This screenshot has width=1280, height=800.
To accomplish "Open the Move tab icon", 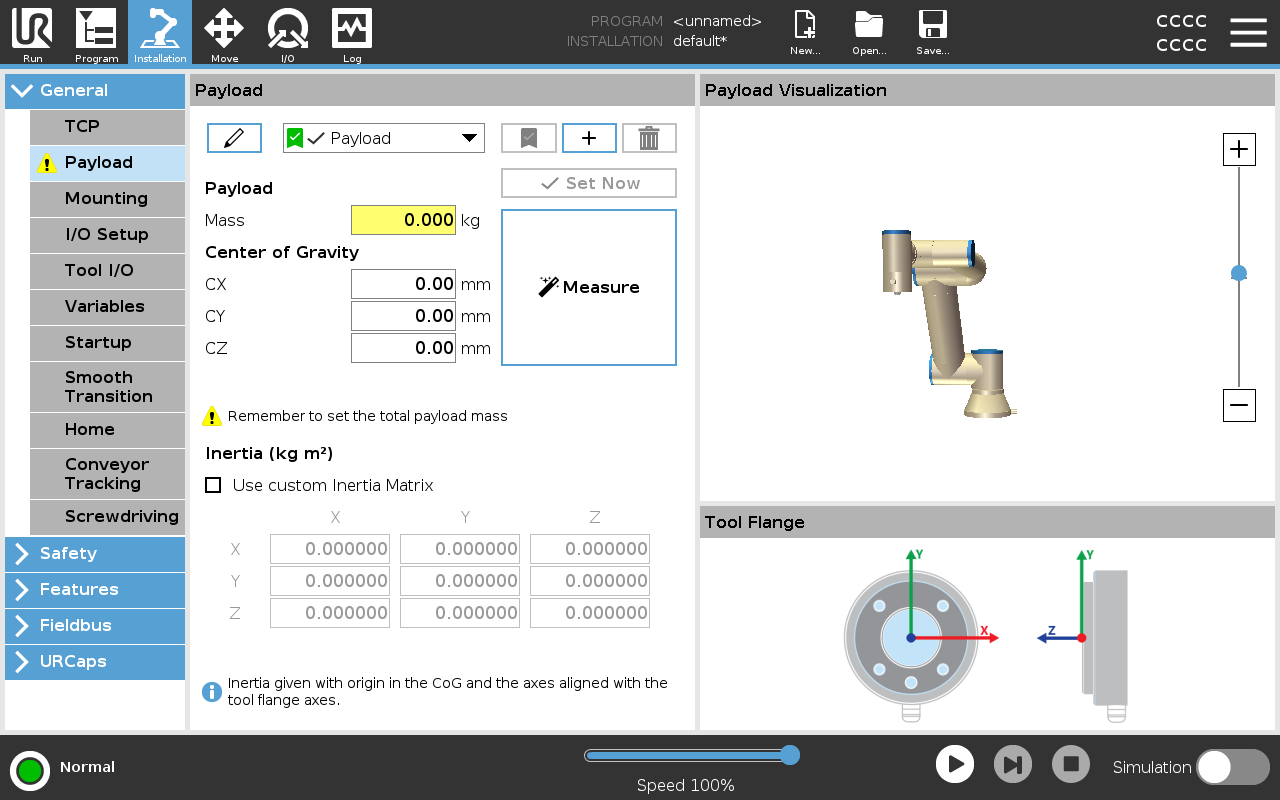I will point(224,33).
